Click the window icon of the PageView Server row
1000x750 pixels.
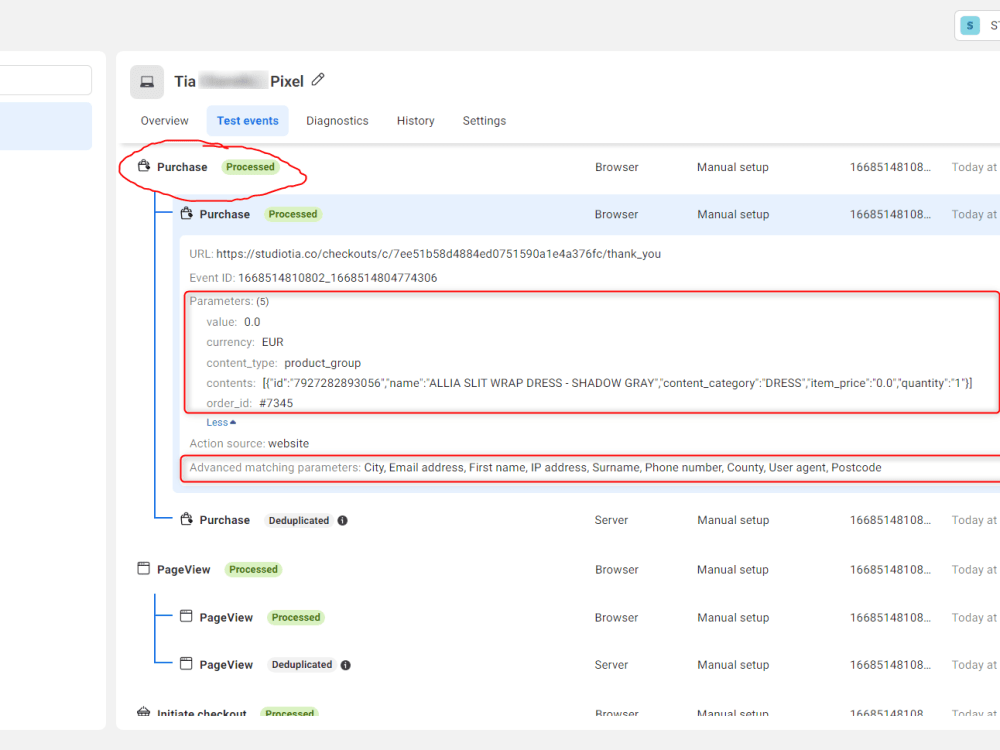point(186,664)
